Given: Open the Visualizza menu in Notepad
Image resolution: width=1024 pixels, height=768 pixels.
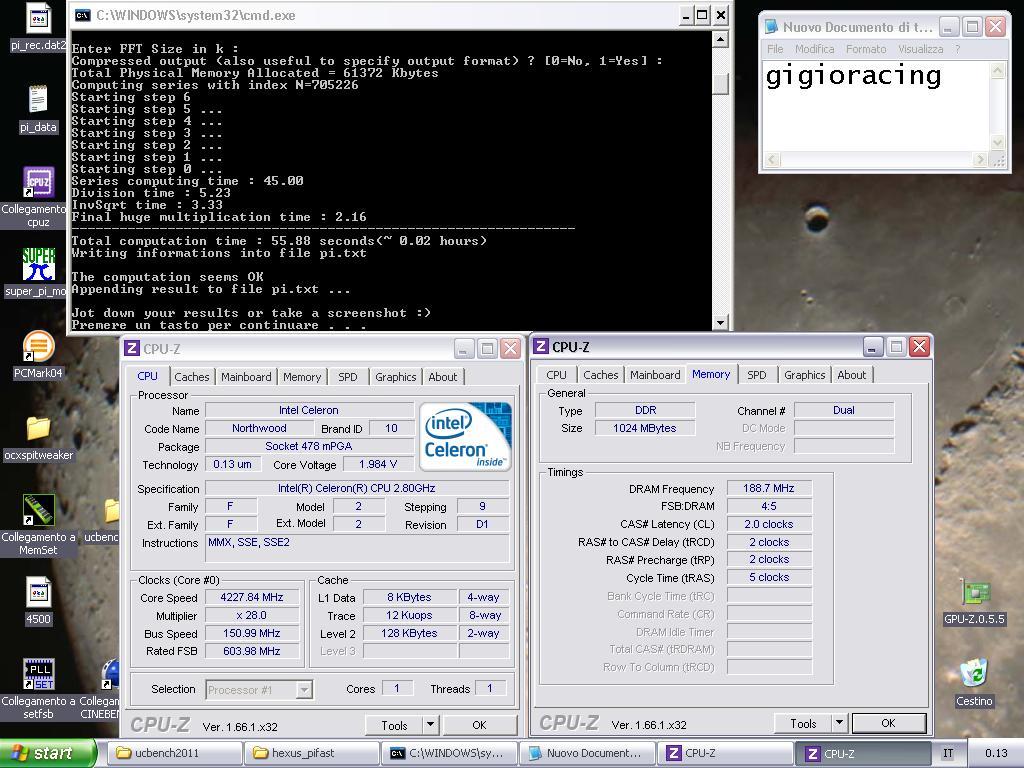Looking at the screenshot, I should (x=920, y=49).
